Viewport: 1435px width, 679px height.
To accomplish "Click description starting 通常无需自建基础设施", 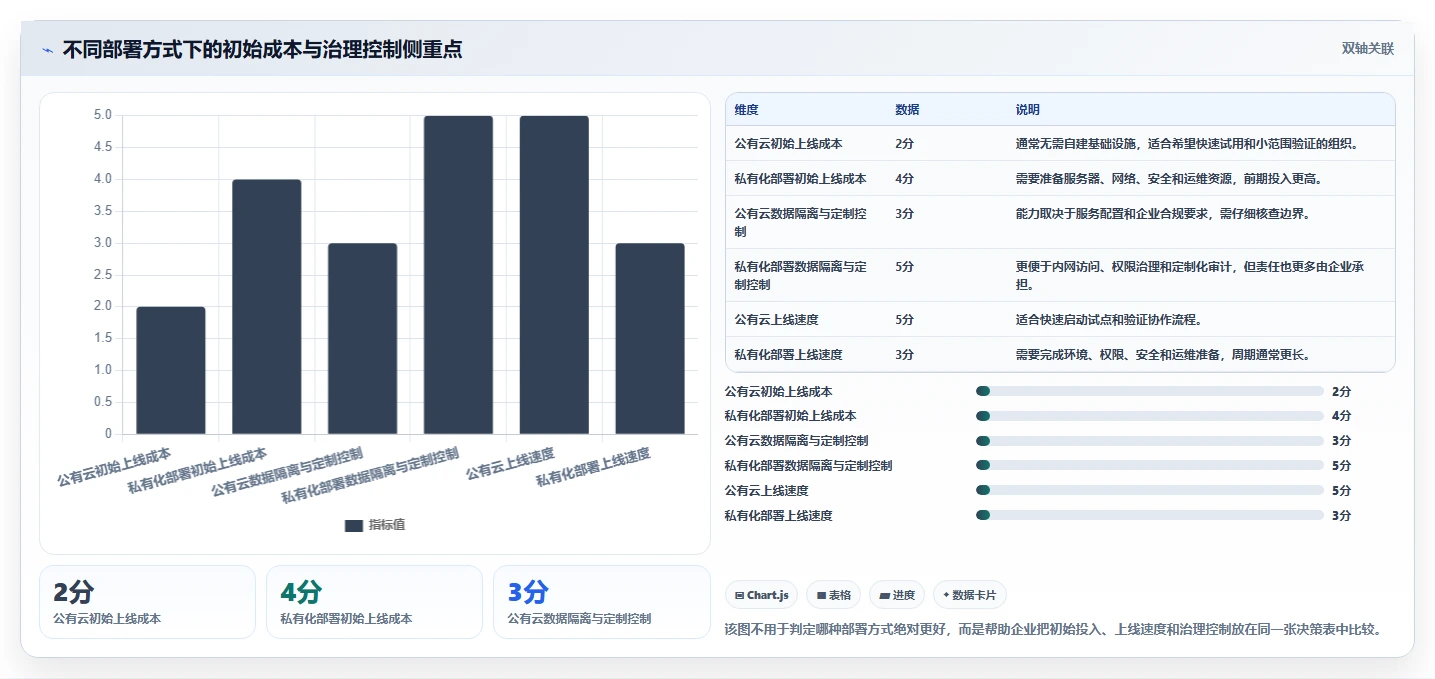I will pyautogui.click(x=1187, y=144).
